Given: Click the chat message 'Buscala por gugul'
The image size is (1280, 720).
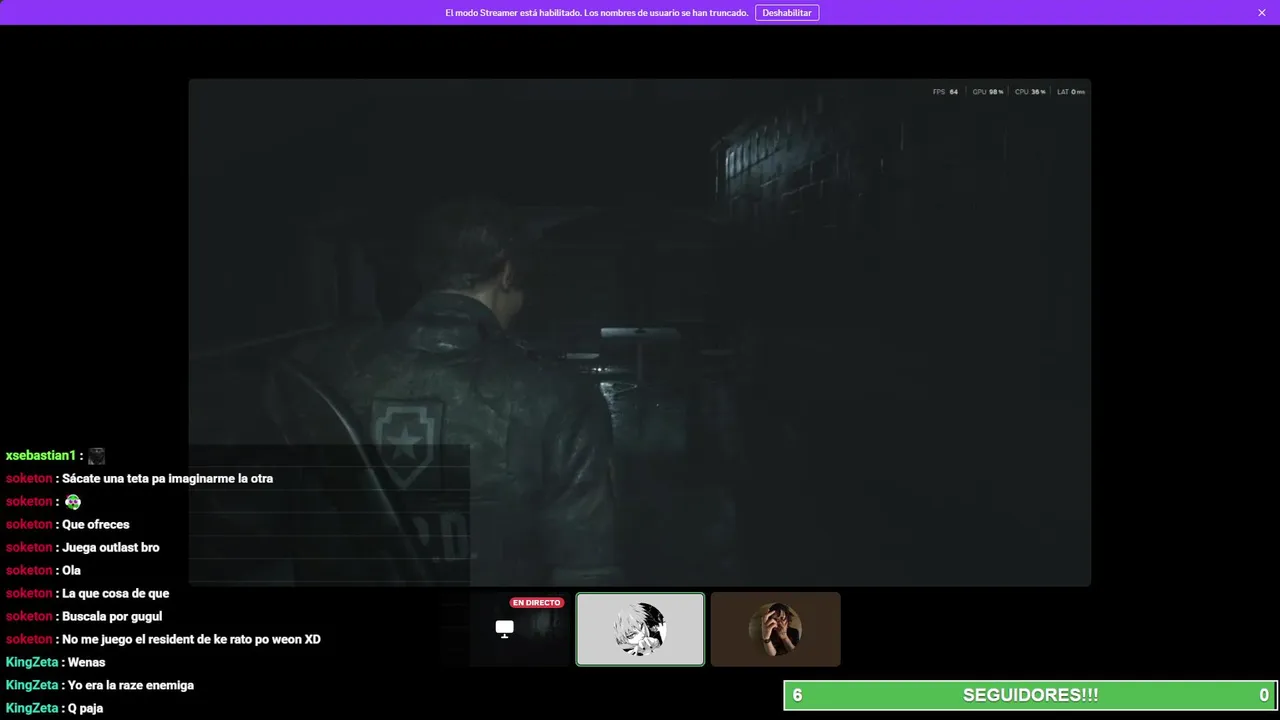Looking at the screenshot, I should tap(112, 617).
